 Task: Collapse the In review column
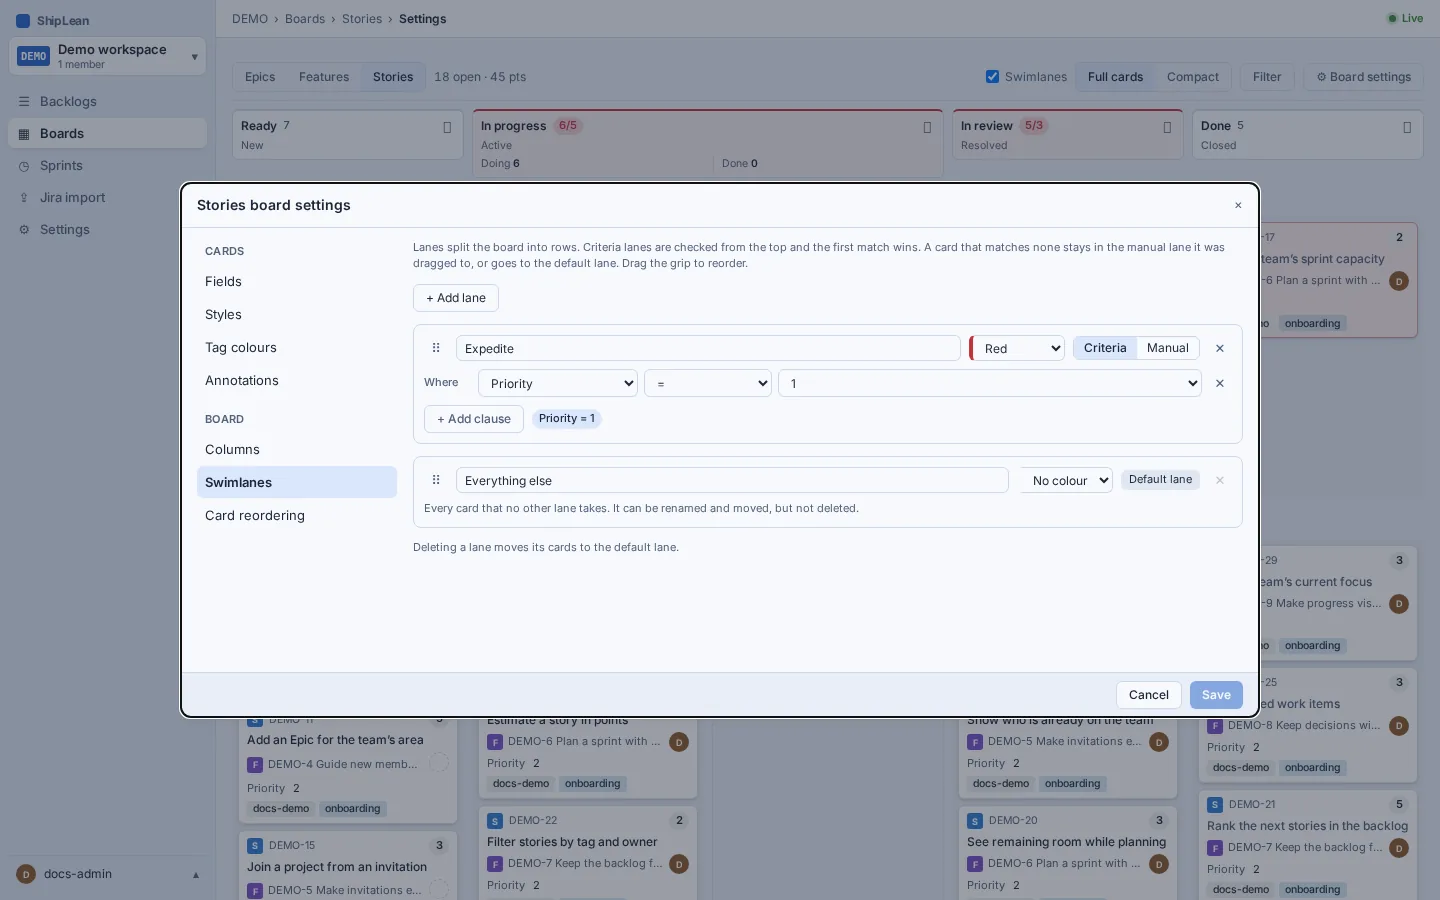(x=1167, y=127)
